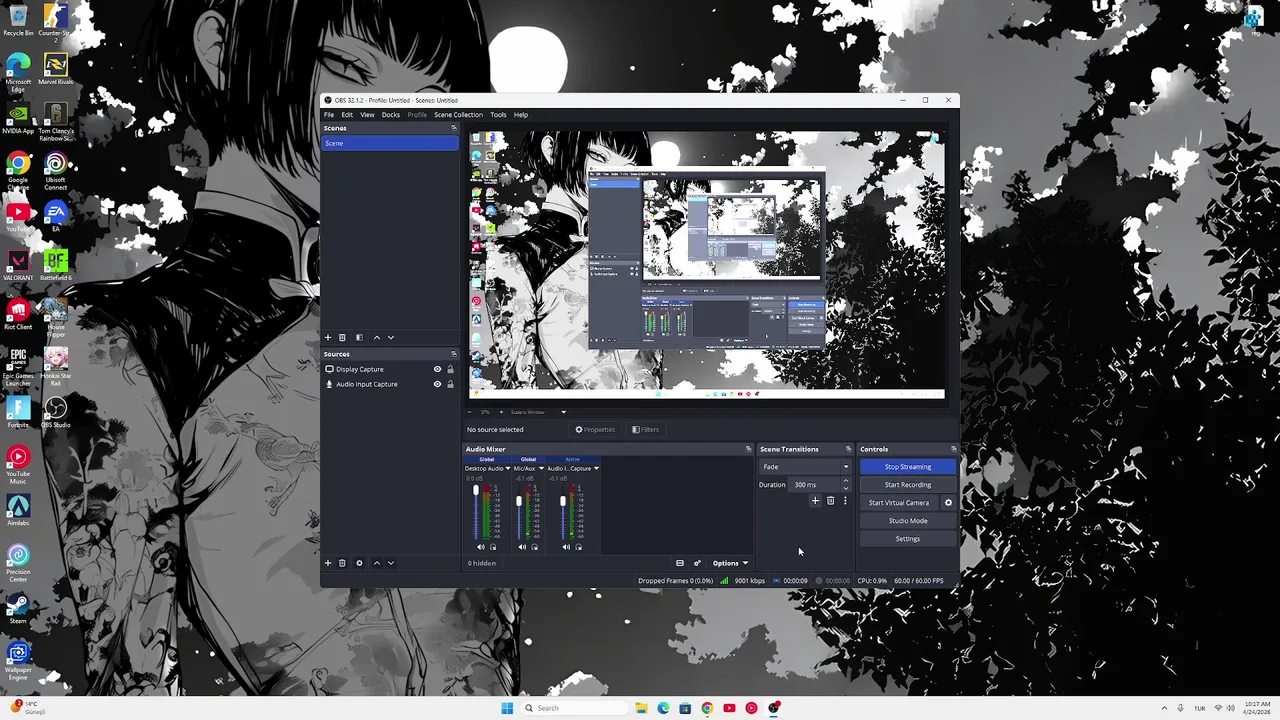Enable Studio Mode

click(x=908, y=521)
